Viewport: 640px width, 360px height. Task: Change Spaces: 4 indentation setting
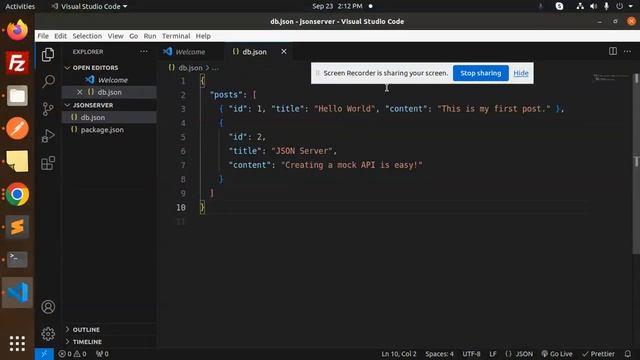439,354
